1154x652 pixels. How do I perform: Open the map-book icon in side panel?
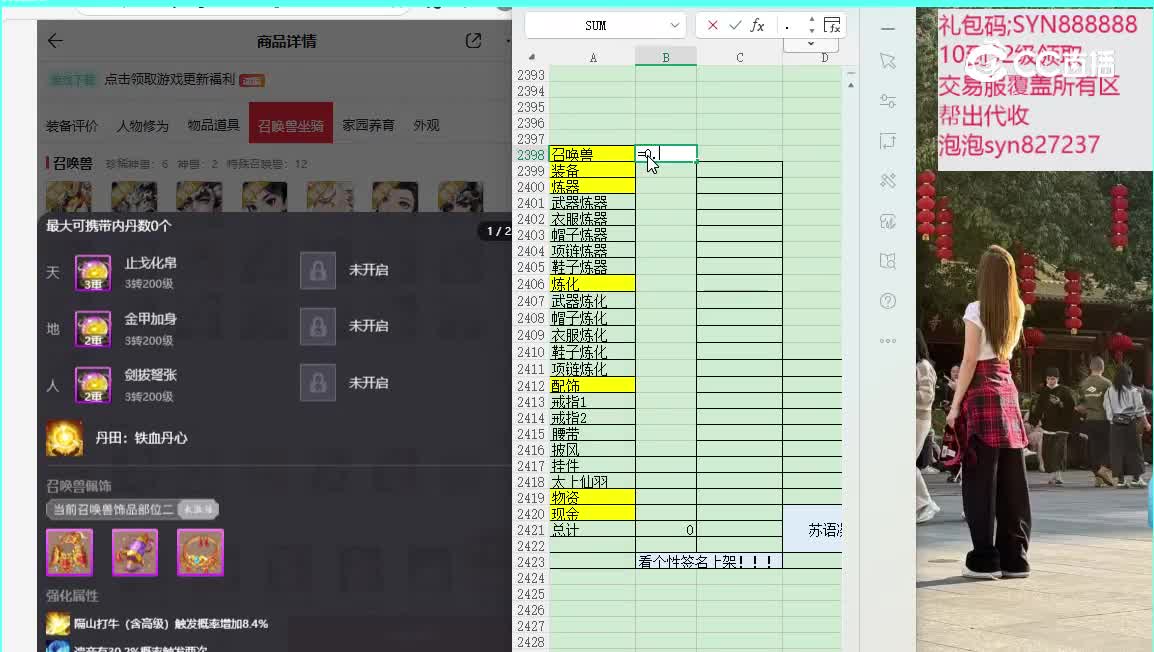click(x=888, y=261)
